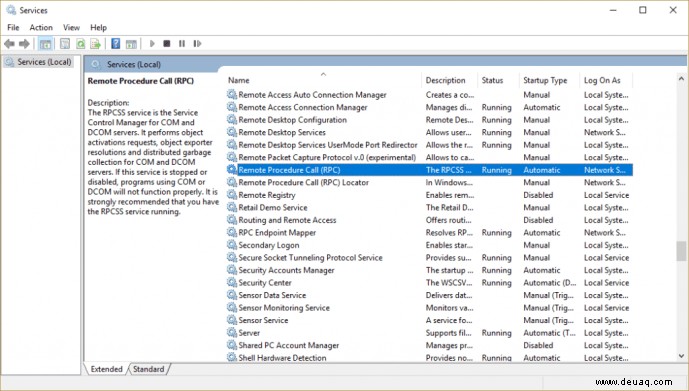This screenshot has height=391, width=689.
Task: Select Remote Desktop Services UserMode Port Redirector
Action: coord(328,145)
